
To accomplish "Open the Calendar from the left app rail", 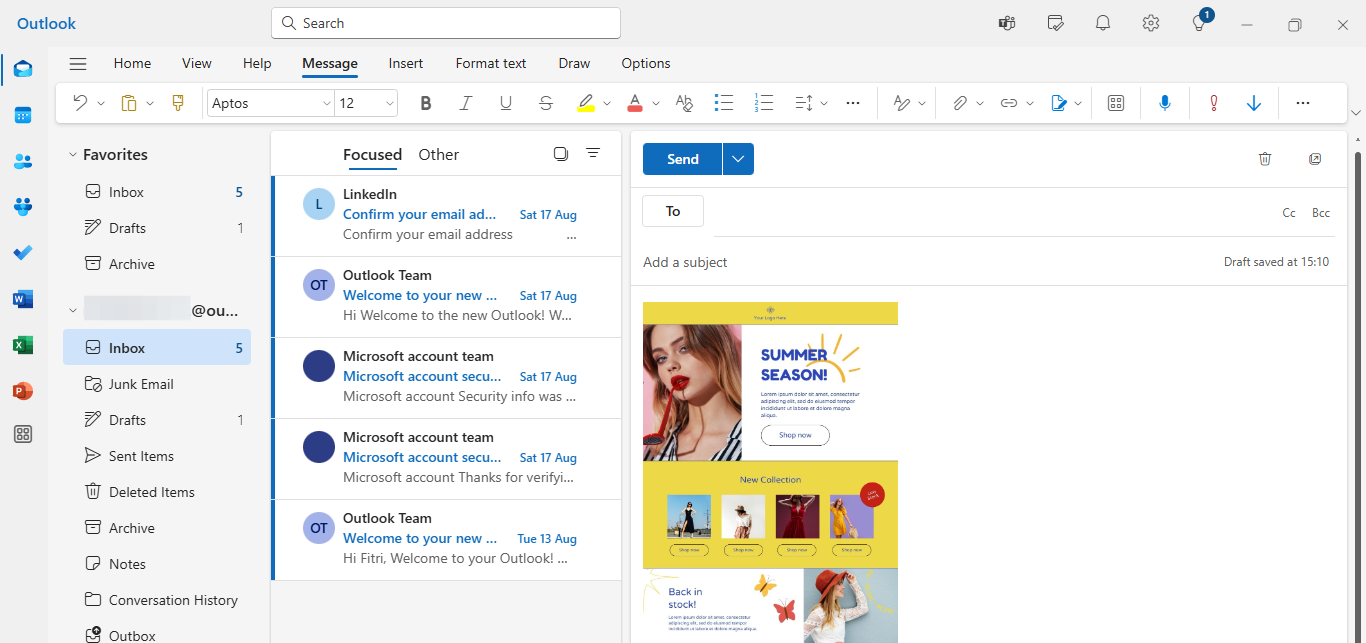I will pyautogui.click(x=22, y=115).
